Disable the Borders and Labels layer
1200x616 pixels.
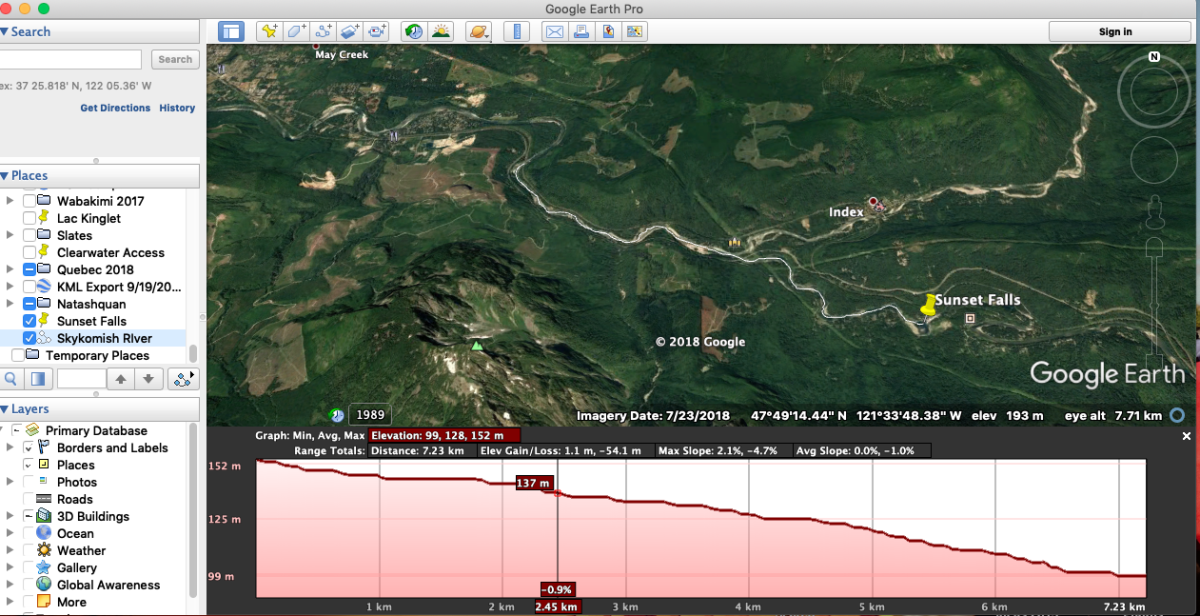[x=29, y=447]
